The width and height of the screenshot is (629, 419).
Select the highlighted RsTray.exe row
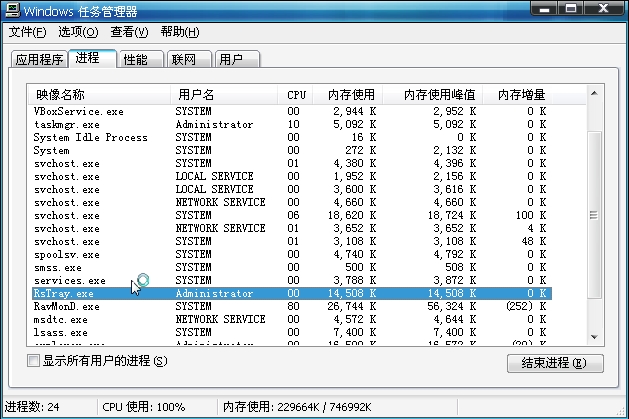292,293
